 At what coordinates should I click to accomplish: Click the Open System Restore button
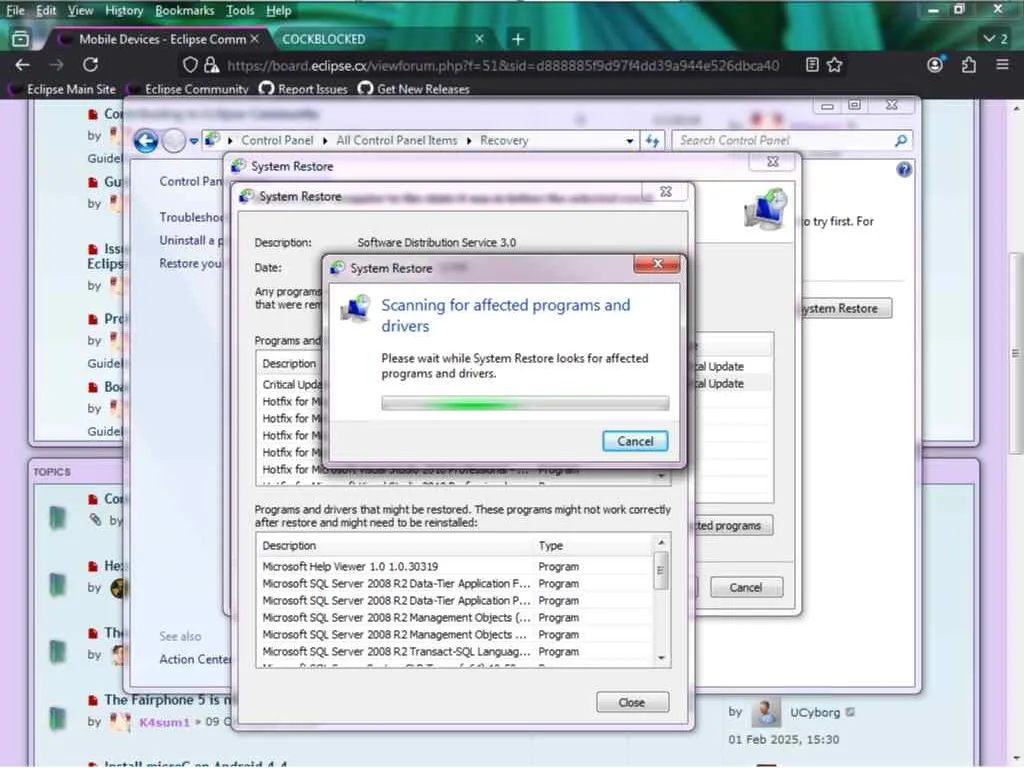tap(844, 308)
